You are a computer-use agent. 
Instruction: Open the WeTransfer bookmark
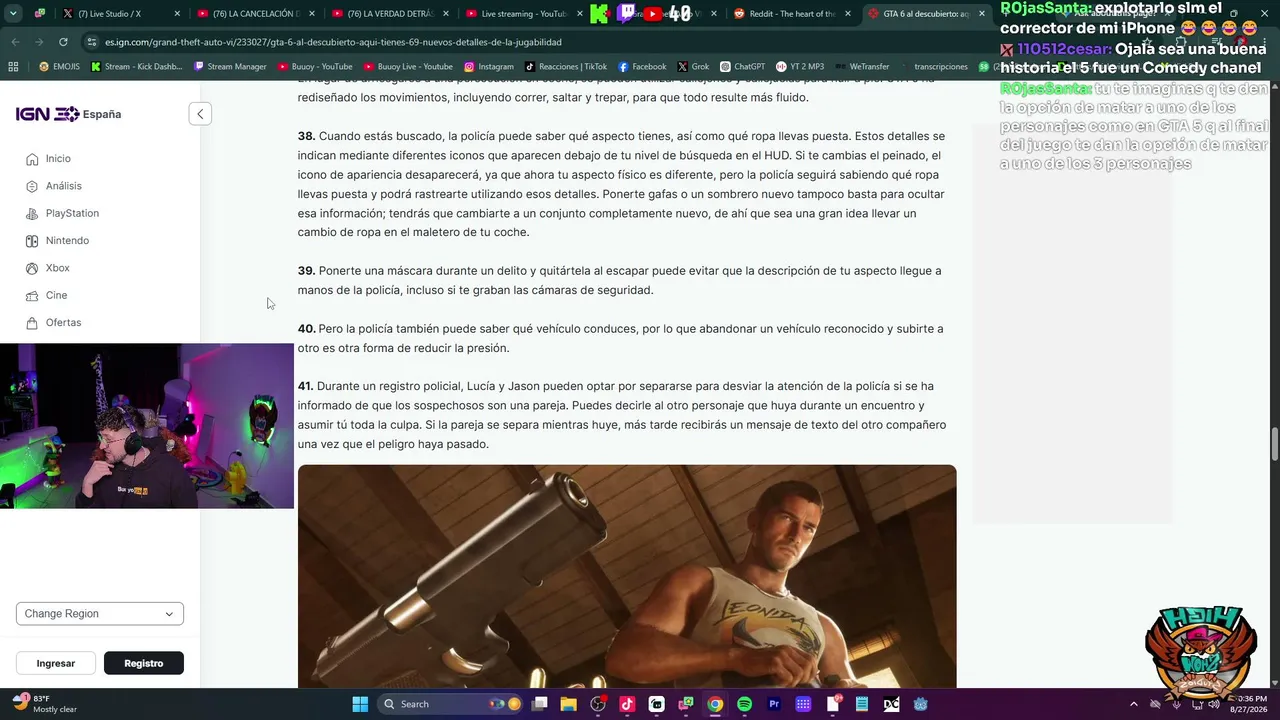pyautogui.click(x=862, y=67)
